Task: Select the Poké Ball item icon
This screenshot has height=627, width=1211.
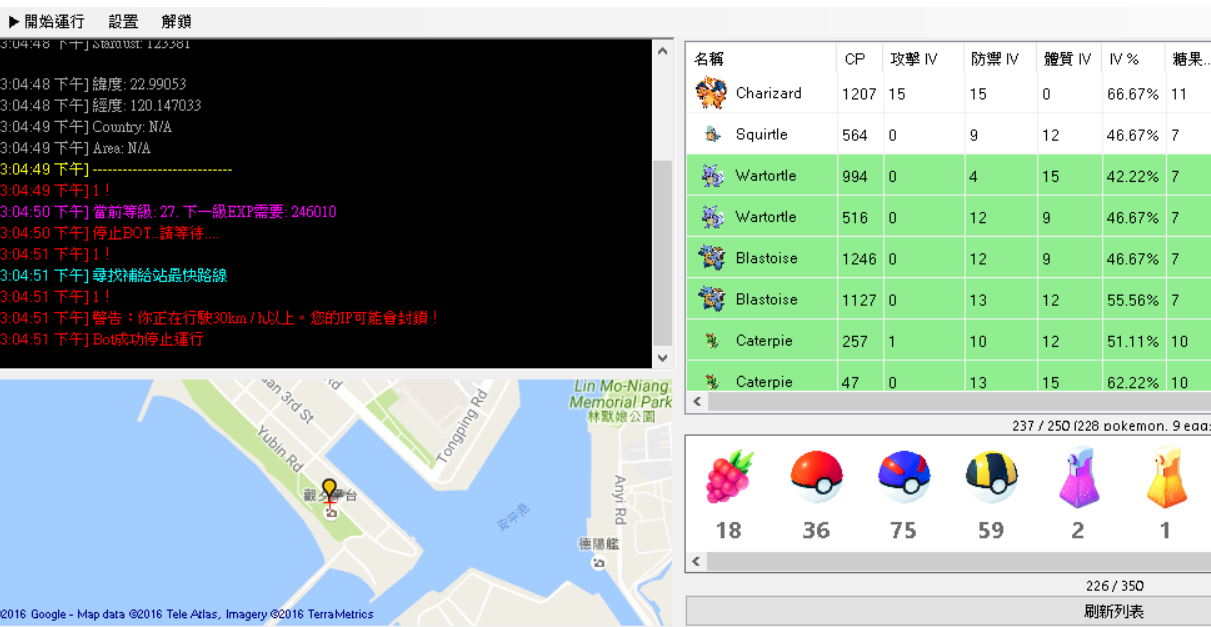Action: 816,477
